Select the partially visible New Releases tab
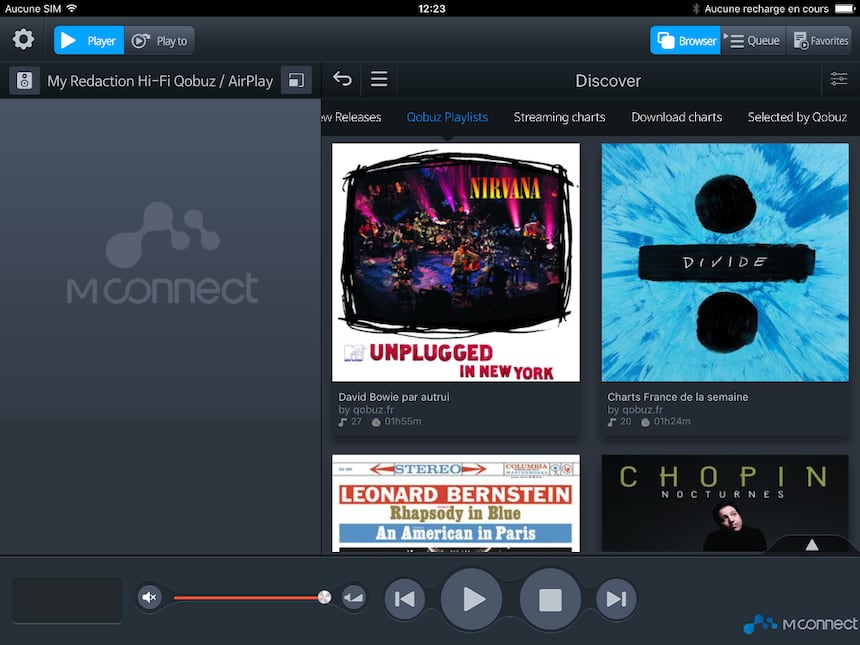Screen dimensions: 860x645 [352, 117]
